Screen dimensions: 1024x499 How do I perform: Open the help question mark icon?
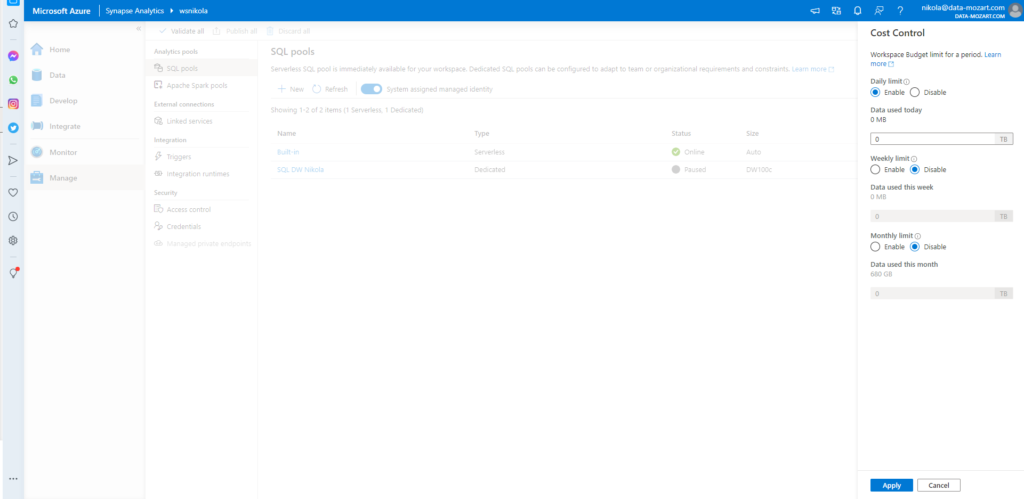click(x=900, y=10)
